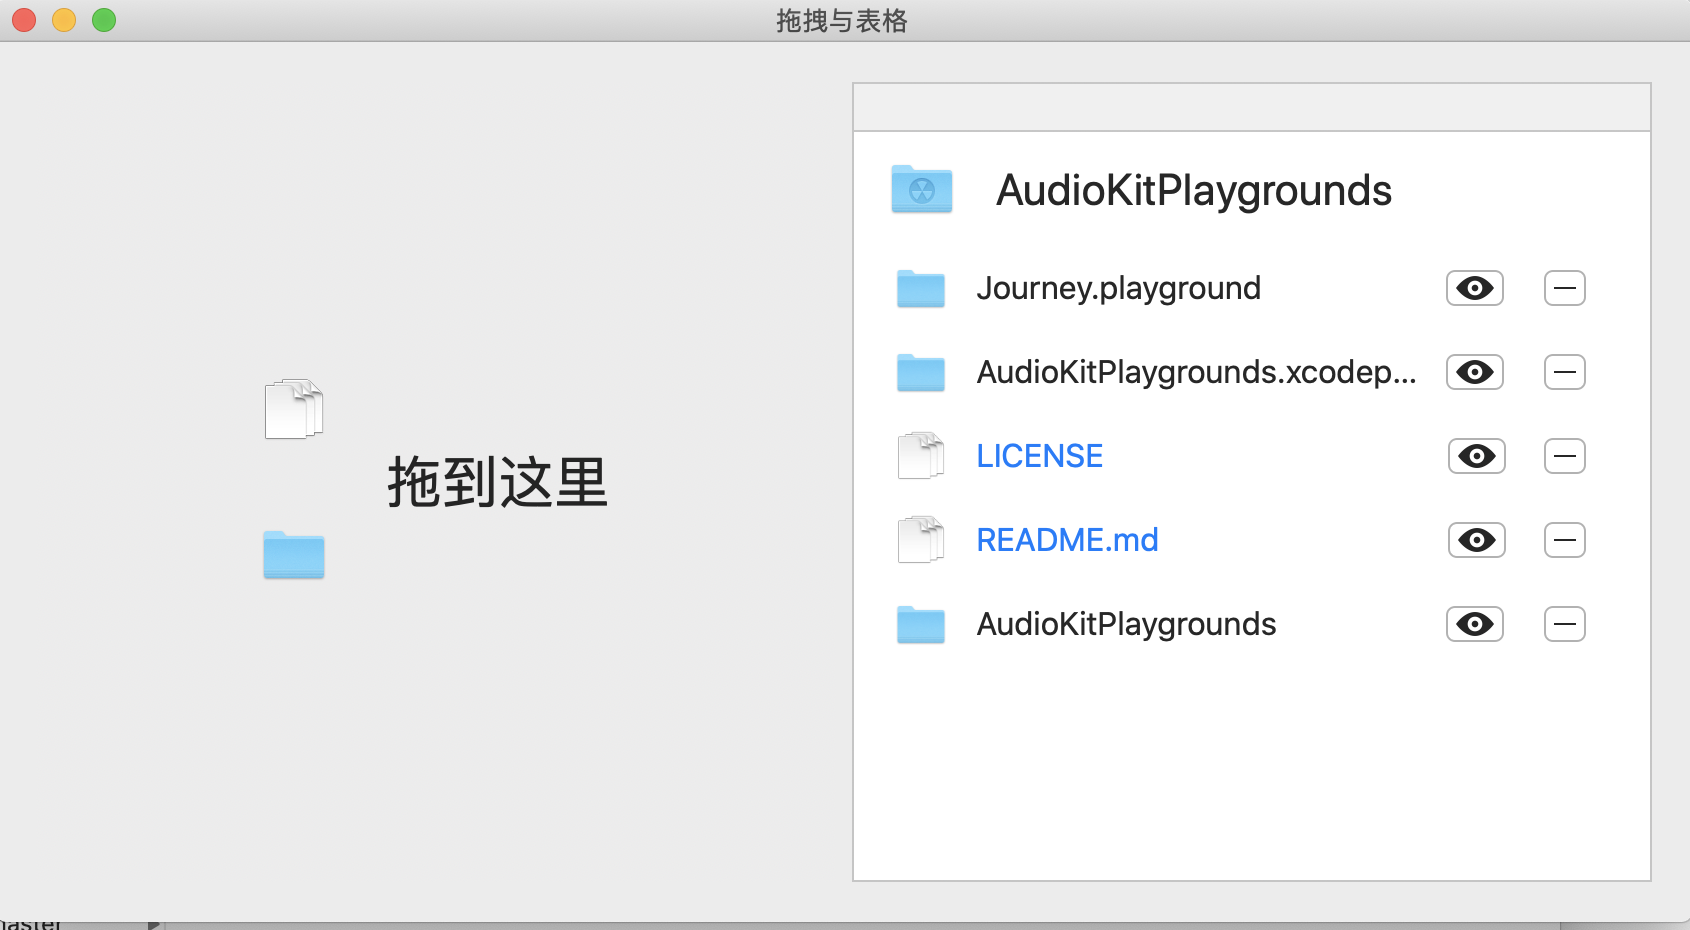Click the README.md file icon

click(x=921, y=540)
